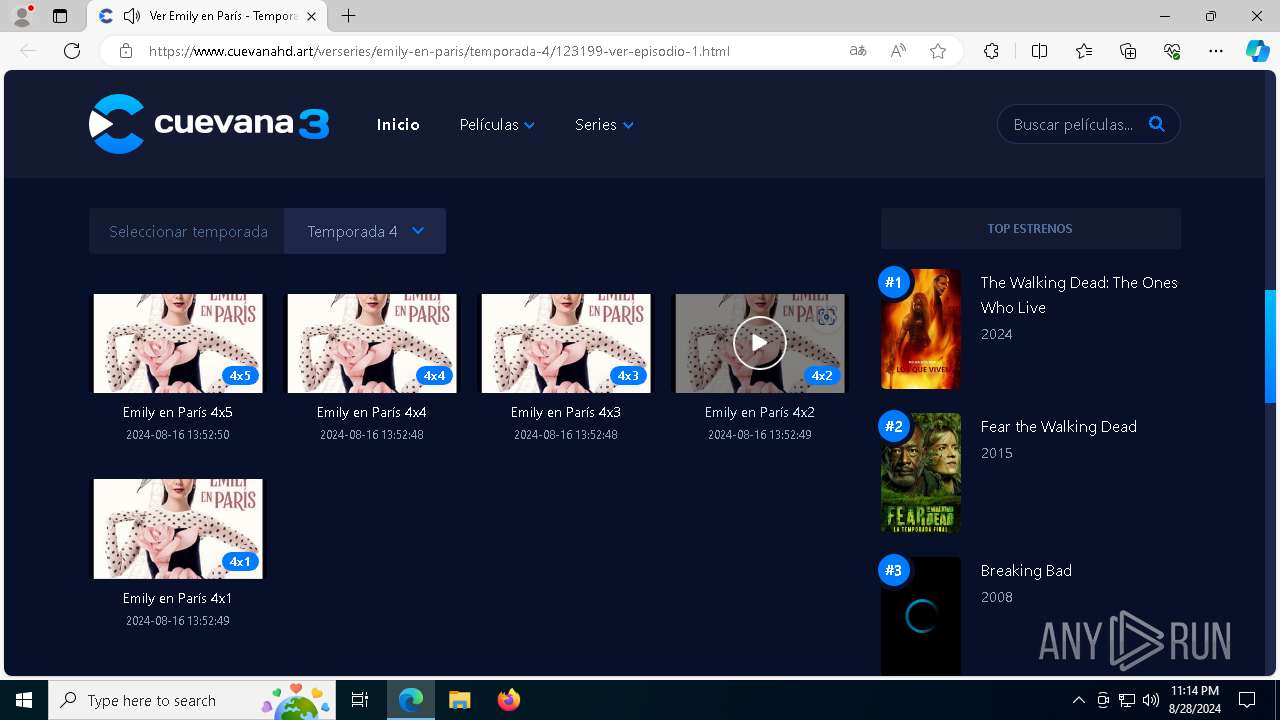Image resolution: width=1280 pixels, height=720 pixels.
Task: Open the Edge profile icon
Action: 22,15
